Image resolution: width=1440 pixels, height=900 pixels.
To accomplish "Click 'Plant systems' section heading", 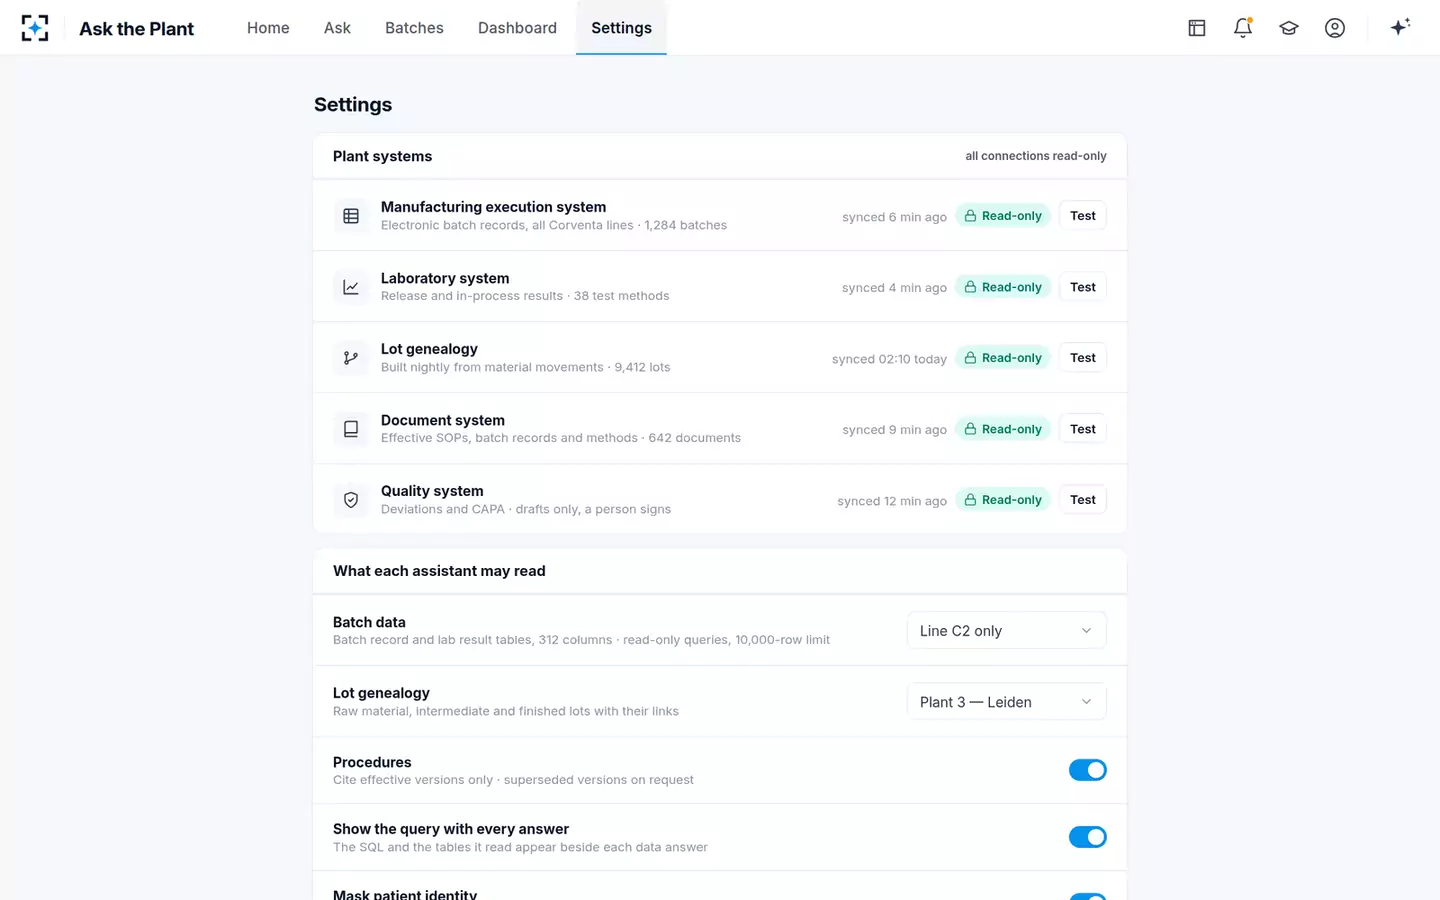I will click(382, 156).
